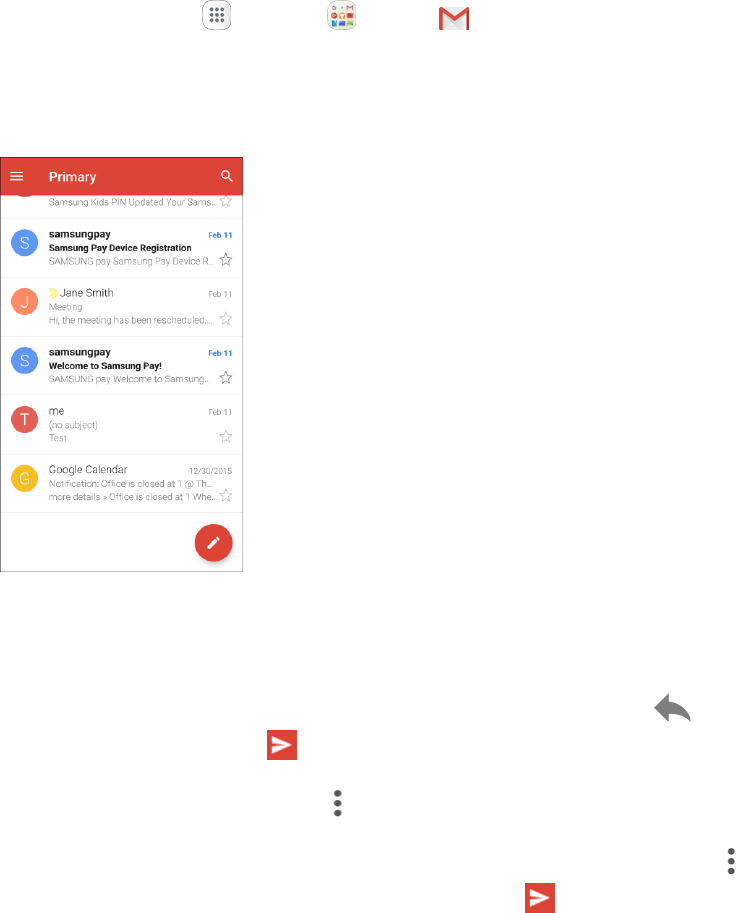Open the Google folder icon

click(341, 15)
